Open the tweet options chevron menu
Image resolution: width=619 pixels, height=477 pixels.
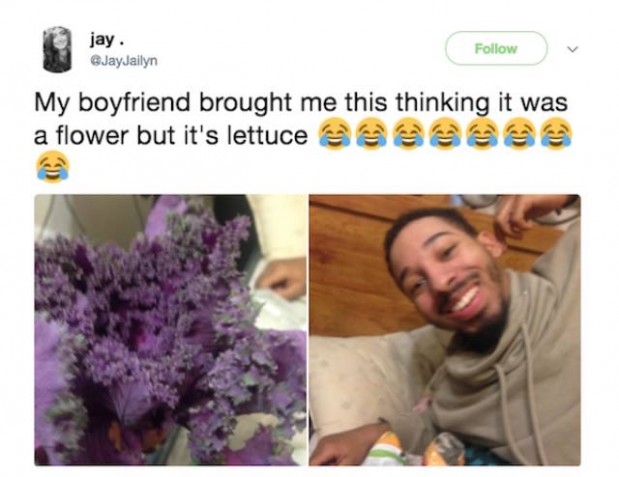point(572,49)
